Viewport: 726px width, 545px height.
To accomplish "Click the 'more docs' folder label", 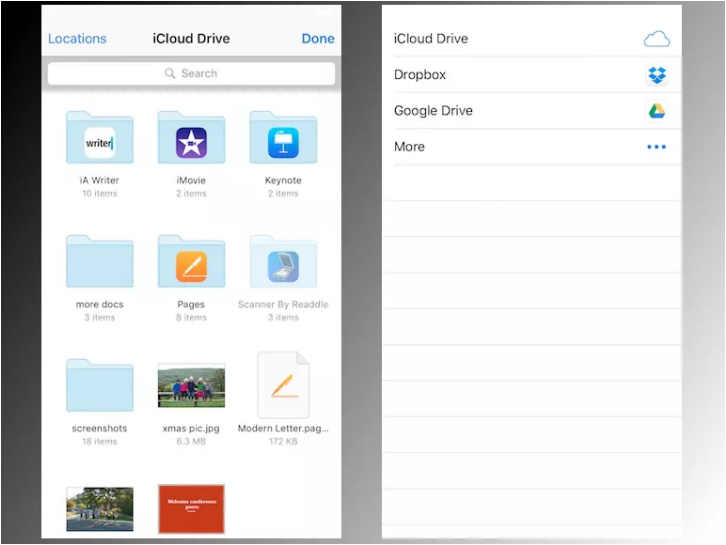I will point(100,304).
